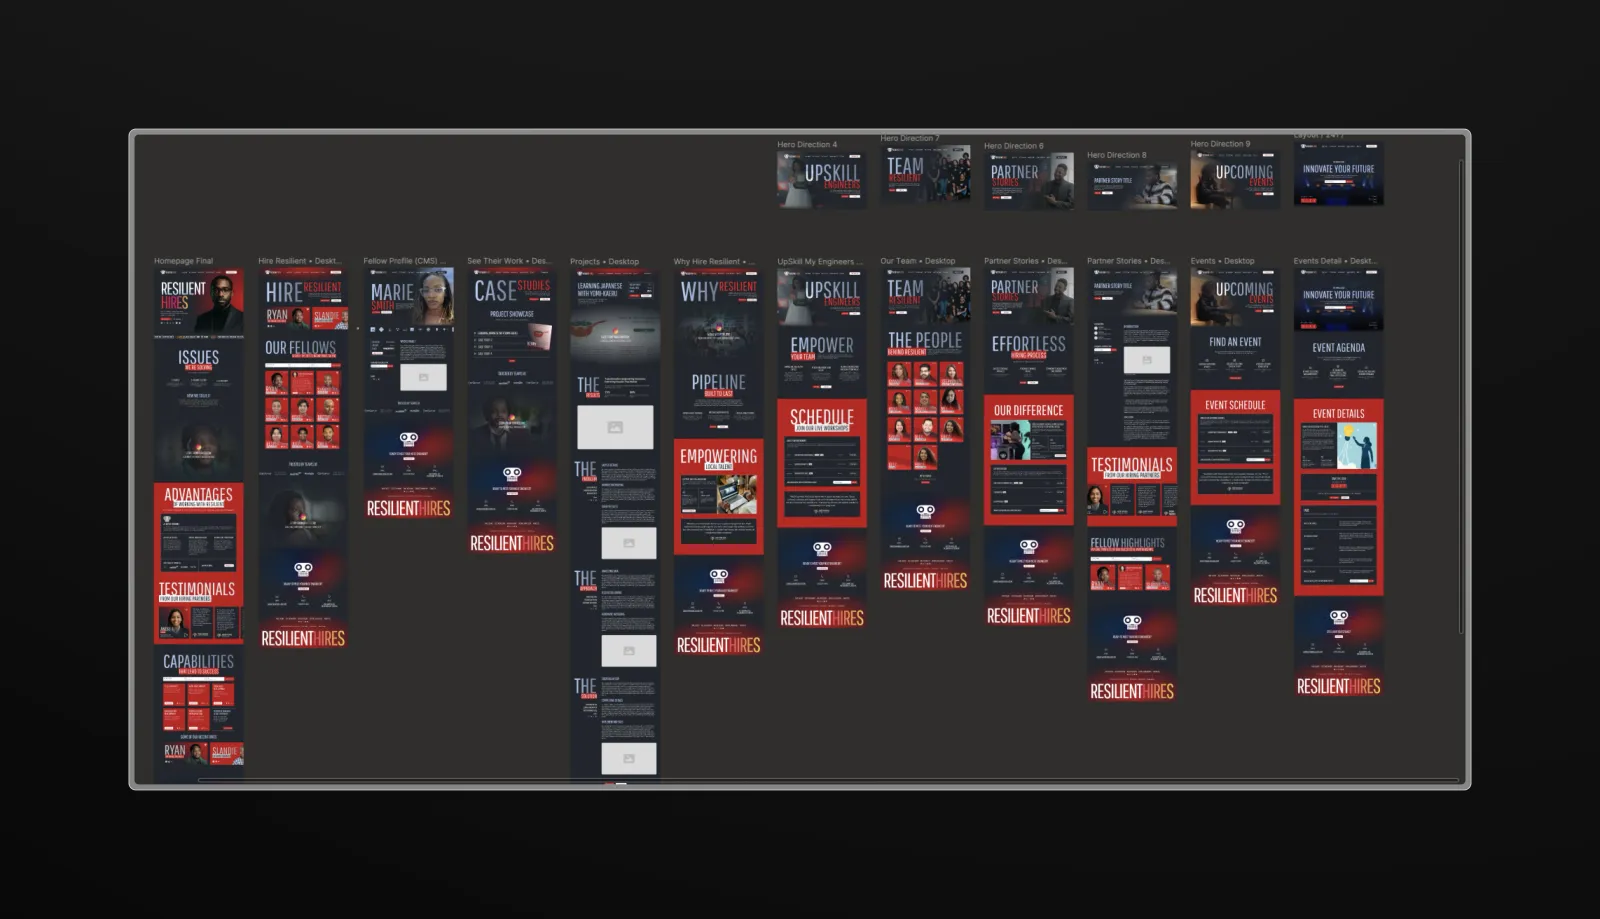Select the "Projects • Desktop" frame label
Screen dimensions: 1600x919
coord(604,262)
